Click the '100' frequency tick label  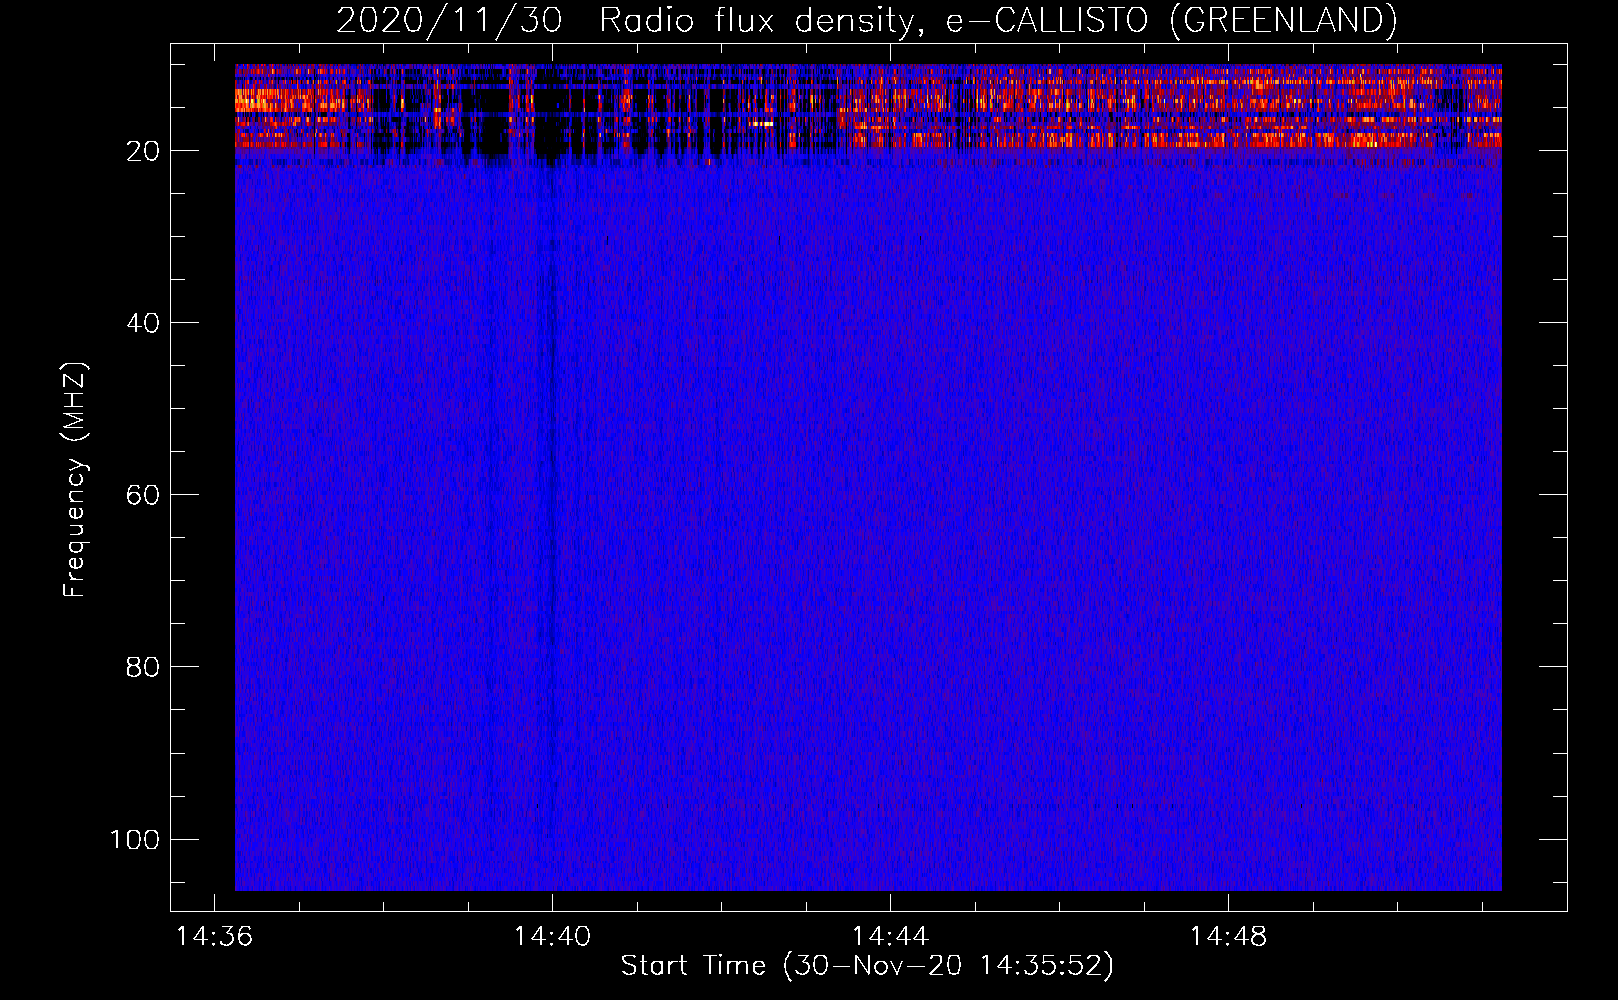pos(135,839)
